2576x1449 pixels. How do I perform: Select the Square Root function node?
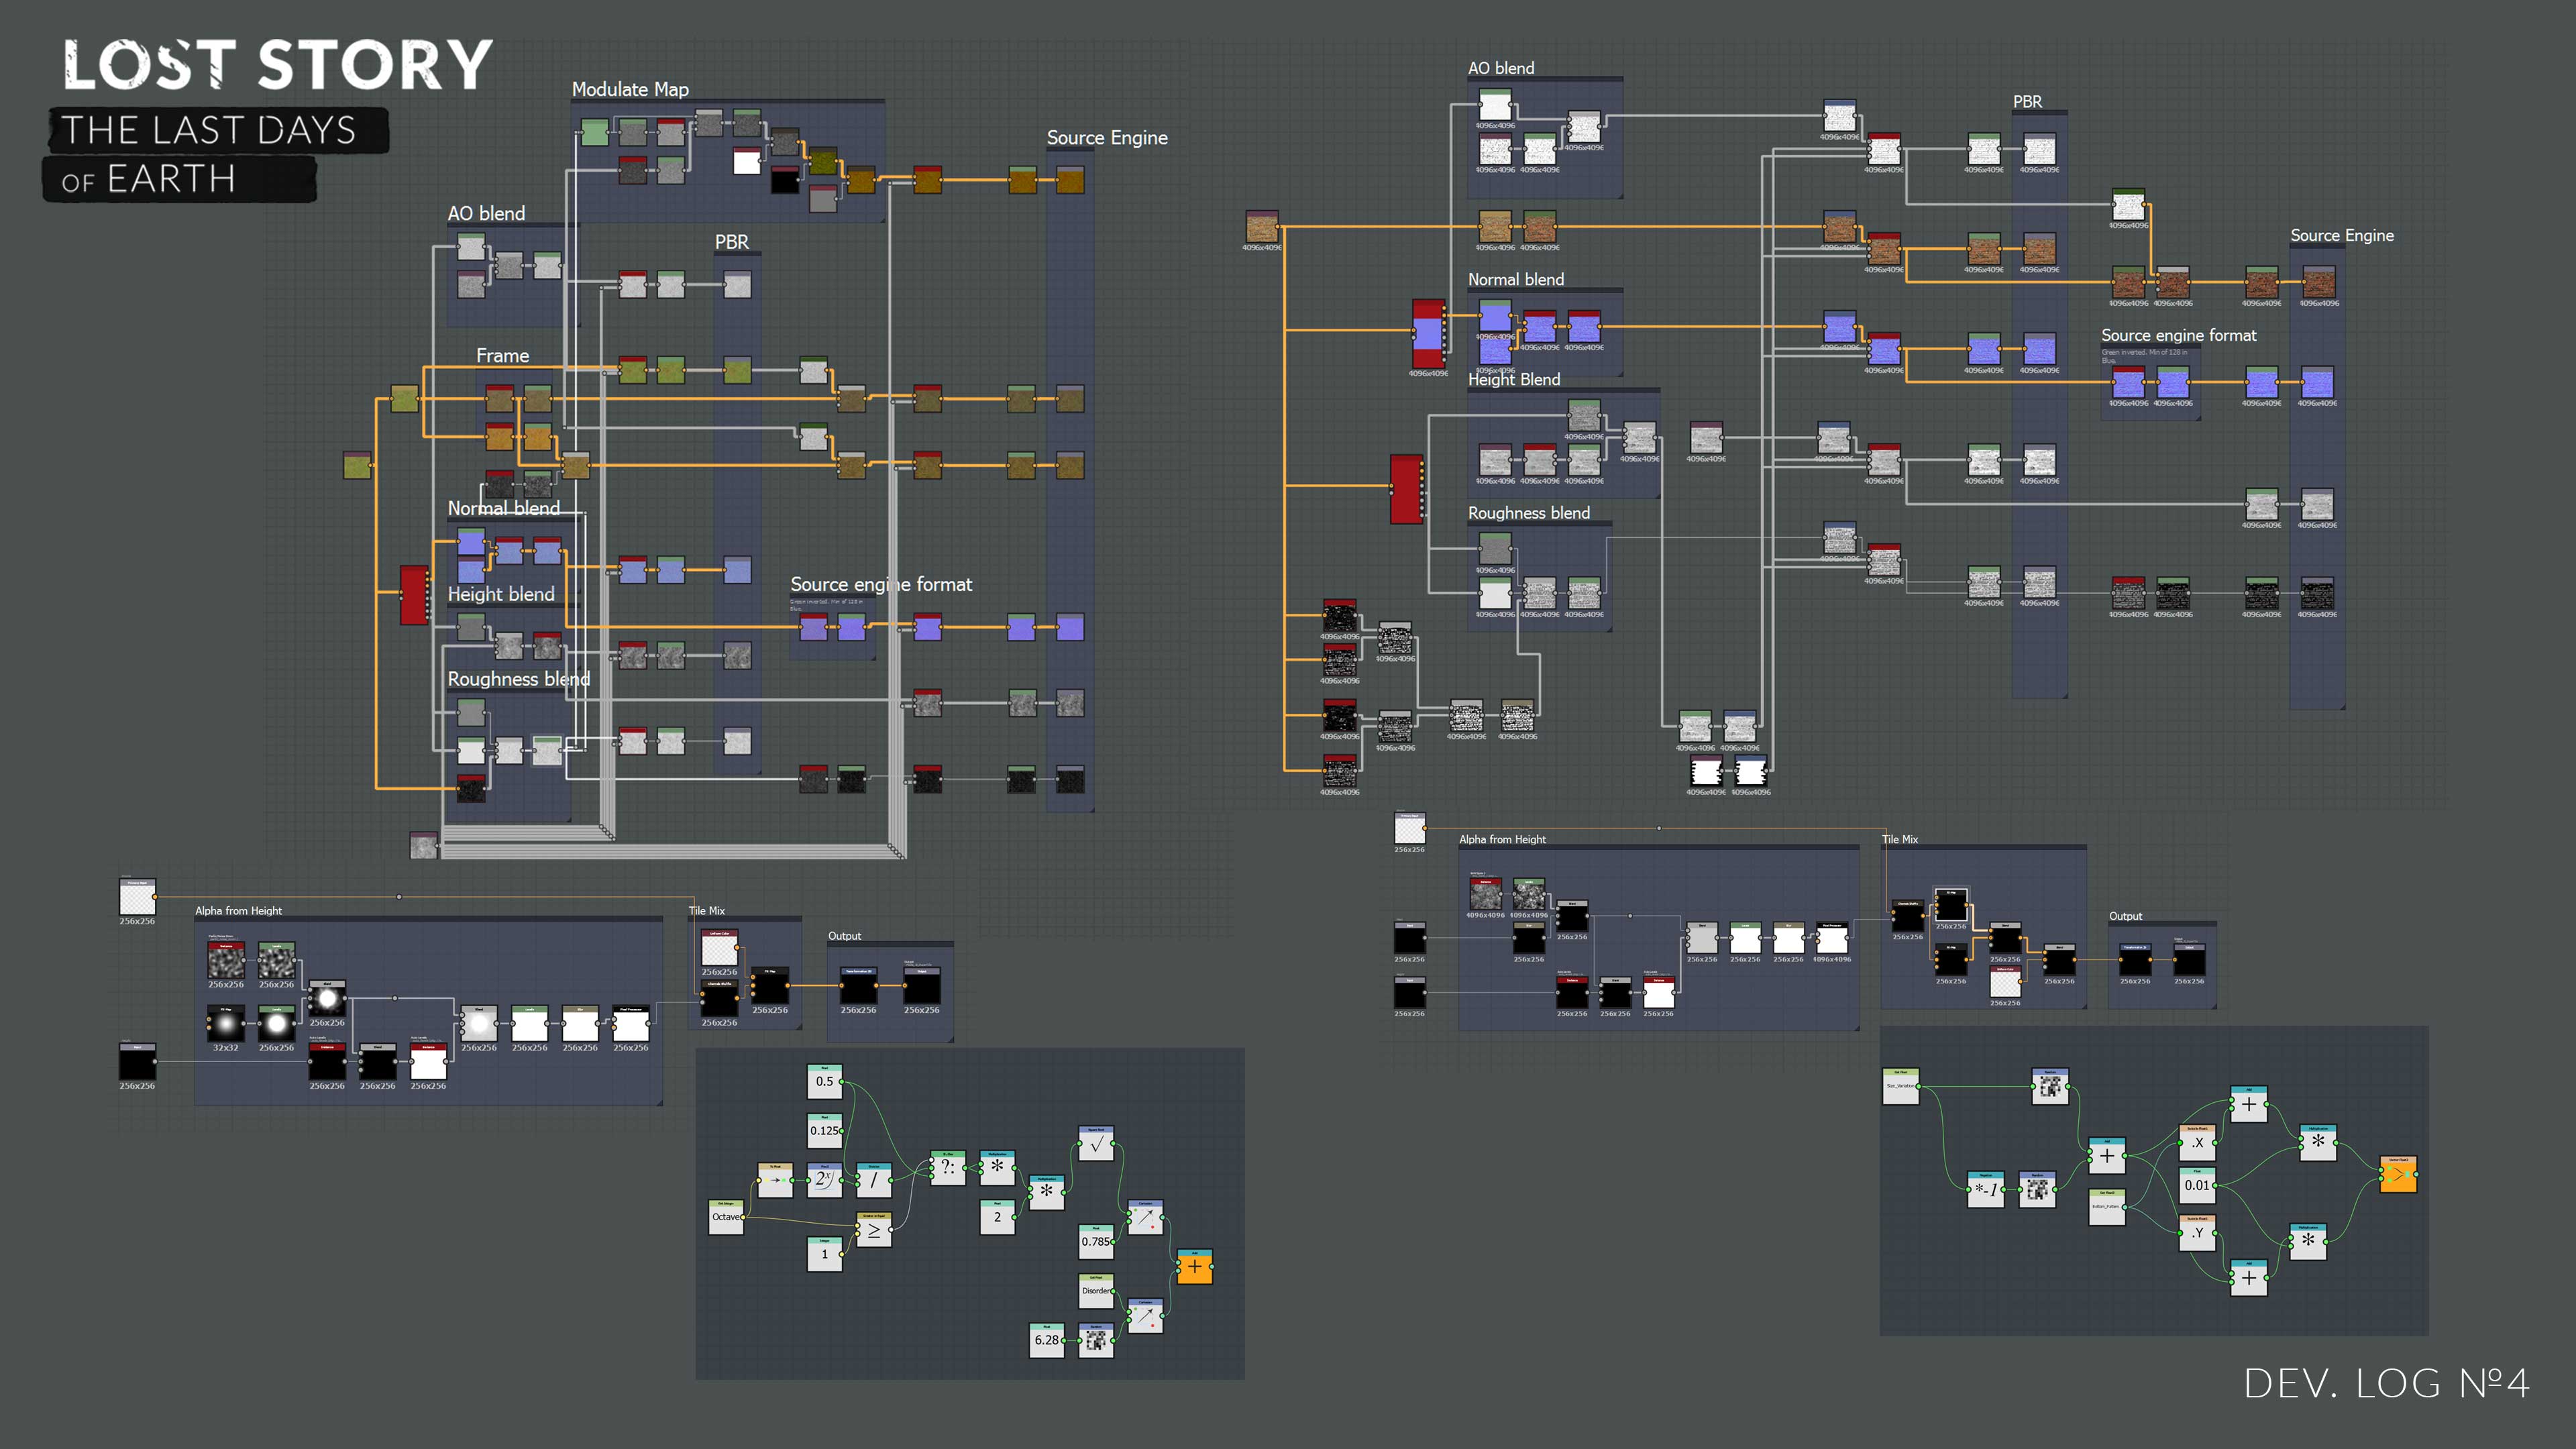click(x=1096, y=1143)
